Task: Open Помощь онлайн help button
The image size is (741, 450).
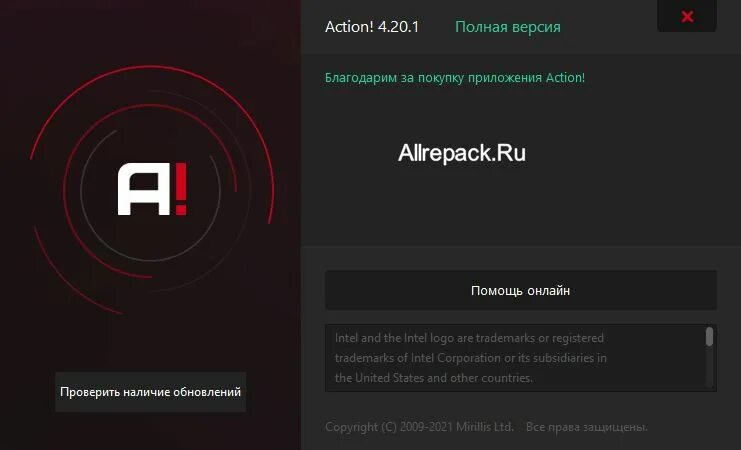Action: 521,290
